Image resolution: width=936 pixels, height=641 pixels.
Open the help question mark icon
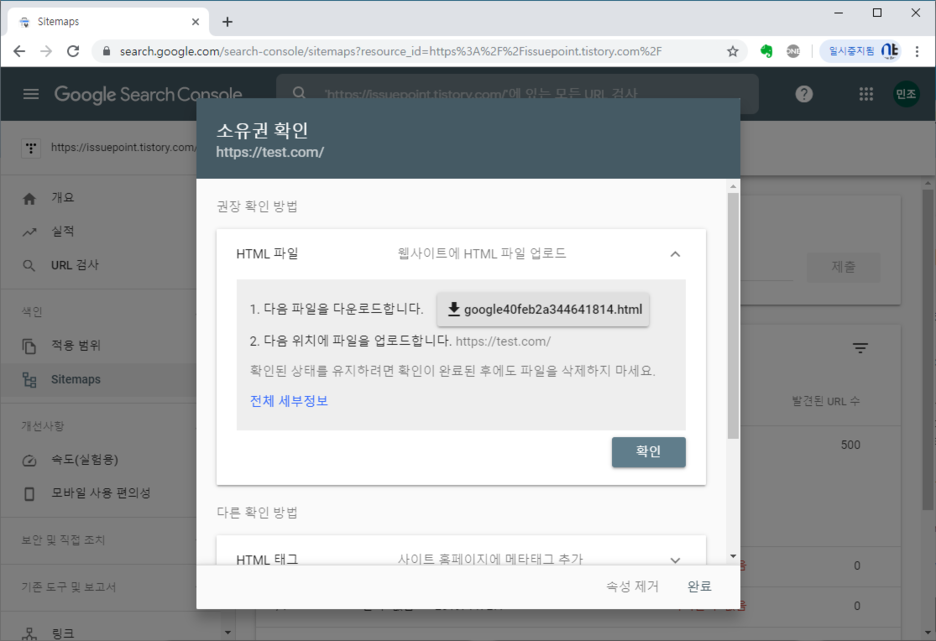[x=804, y=94]
